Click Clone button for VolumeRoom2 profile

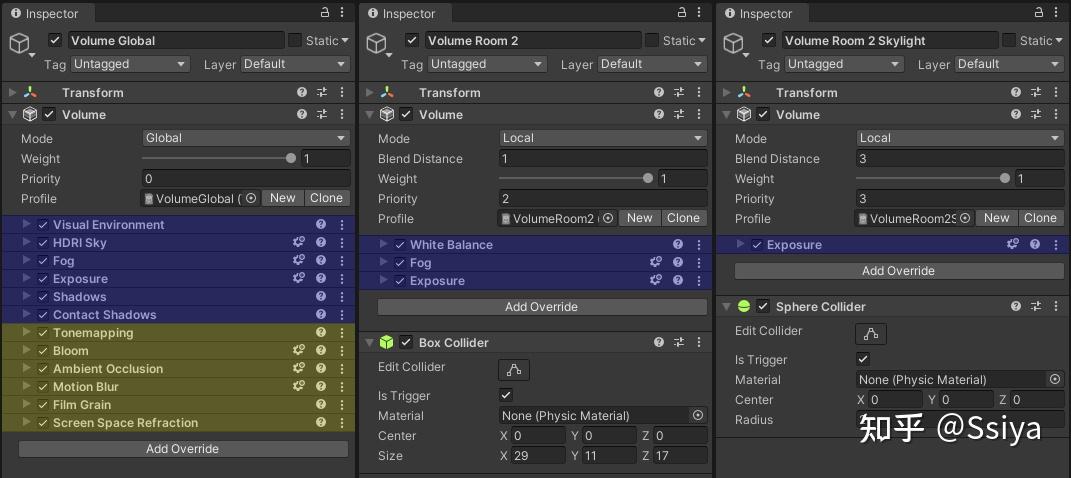click(x=683, y=218)
